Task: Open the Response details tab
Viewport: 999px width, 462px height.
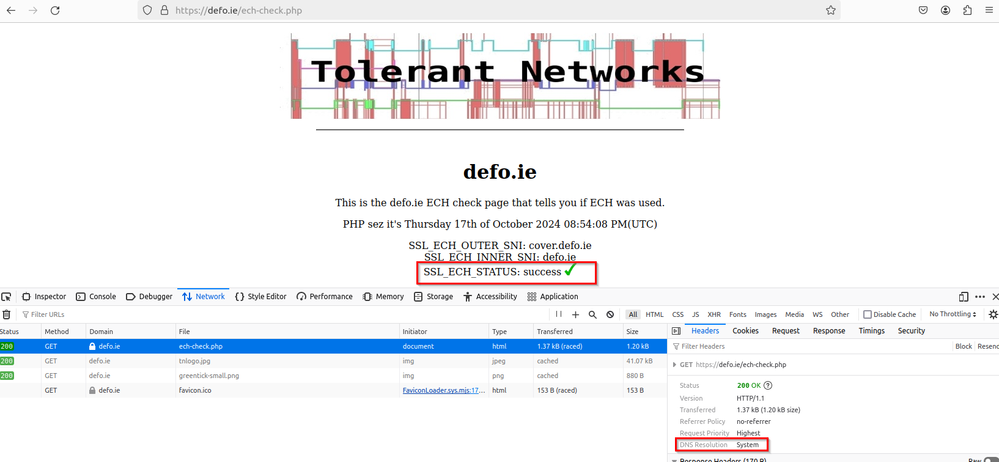Action: click(829, 331)
